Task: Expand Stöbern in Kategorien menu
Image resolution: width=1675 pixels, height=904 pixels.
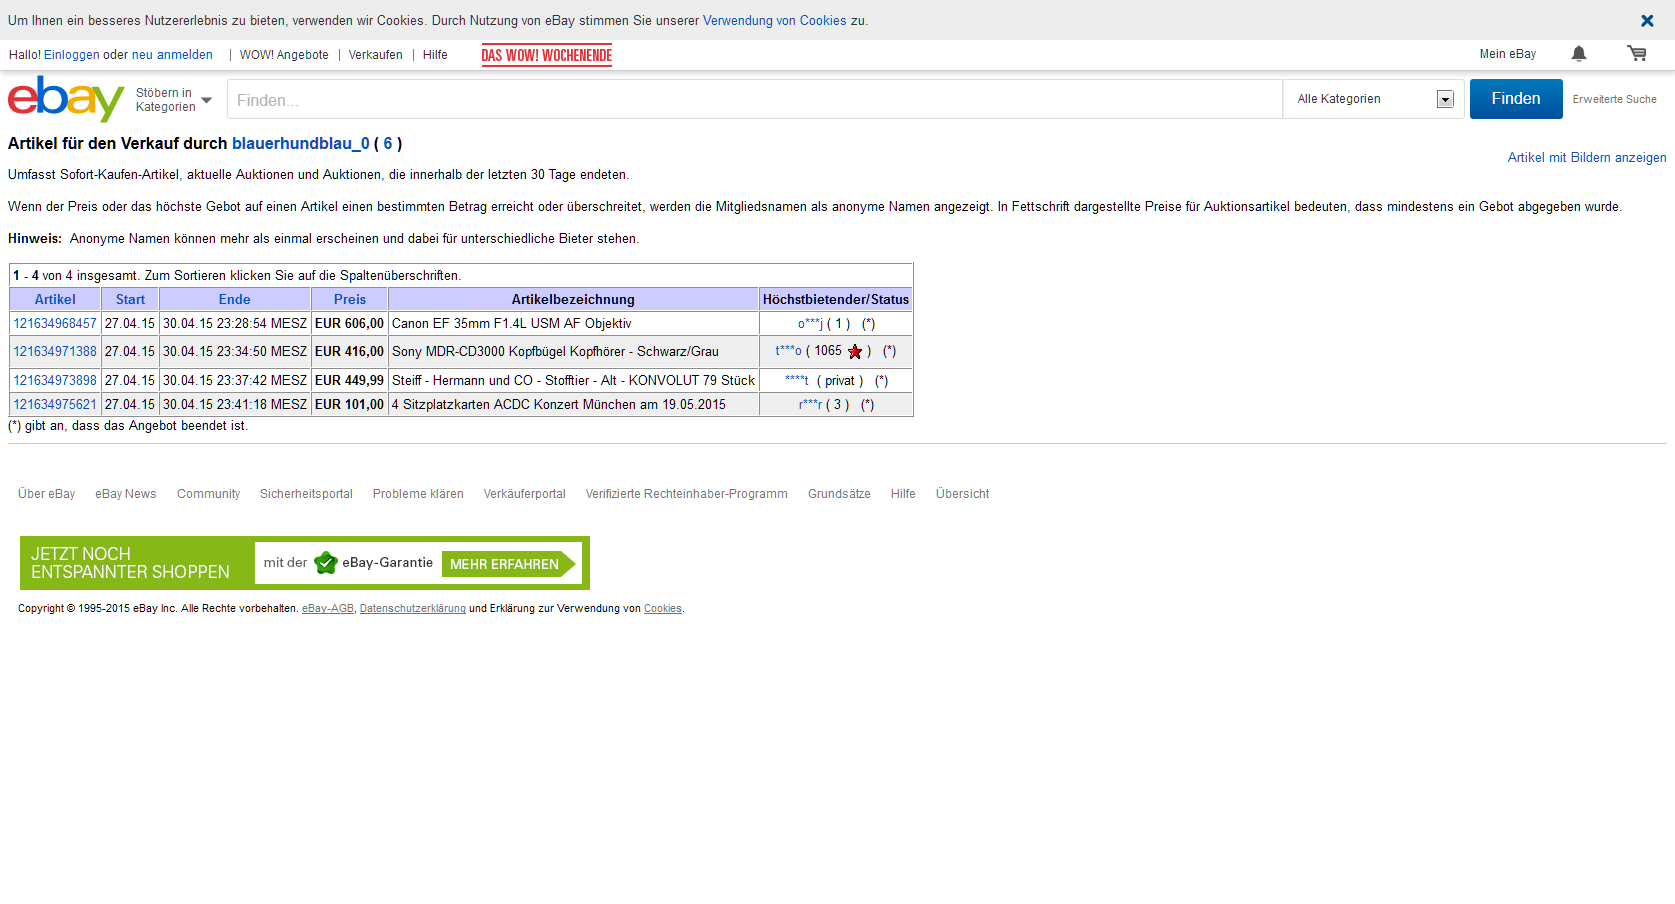Action: (174, 100)
